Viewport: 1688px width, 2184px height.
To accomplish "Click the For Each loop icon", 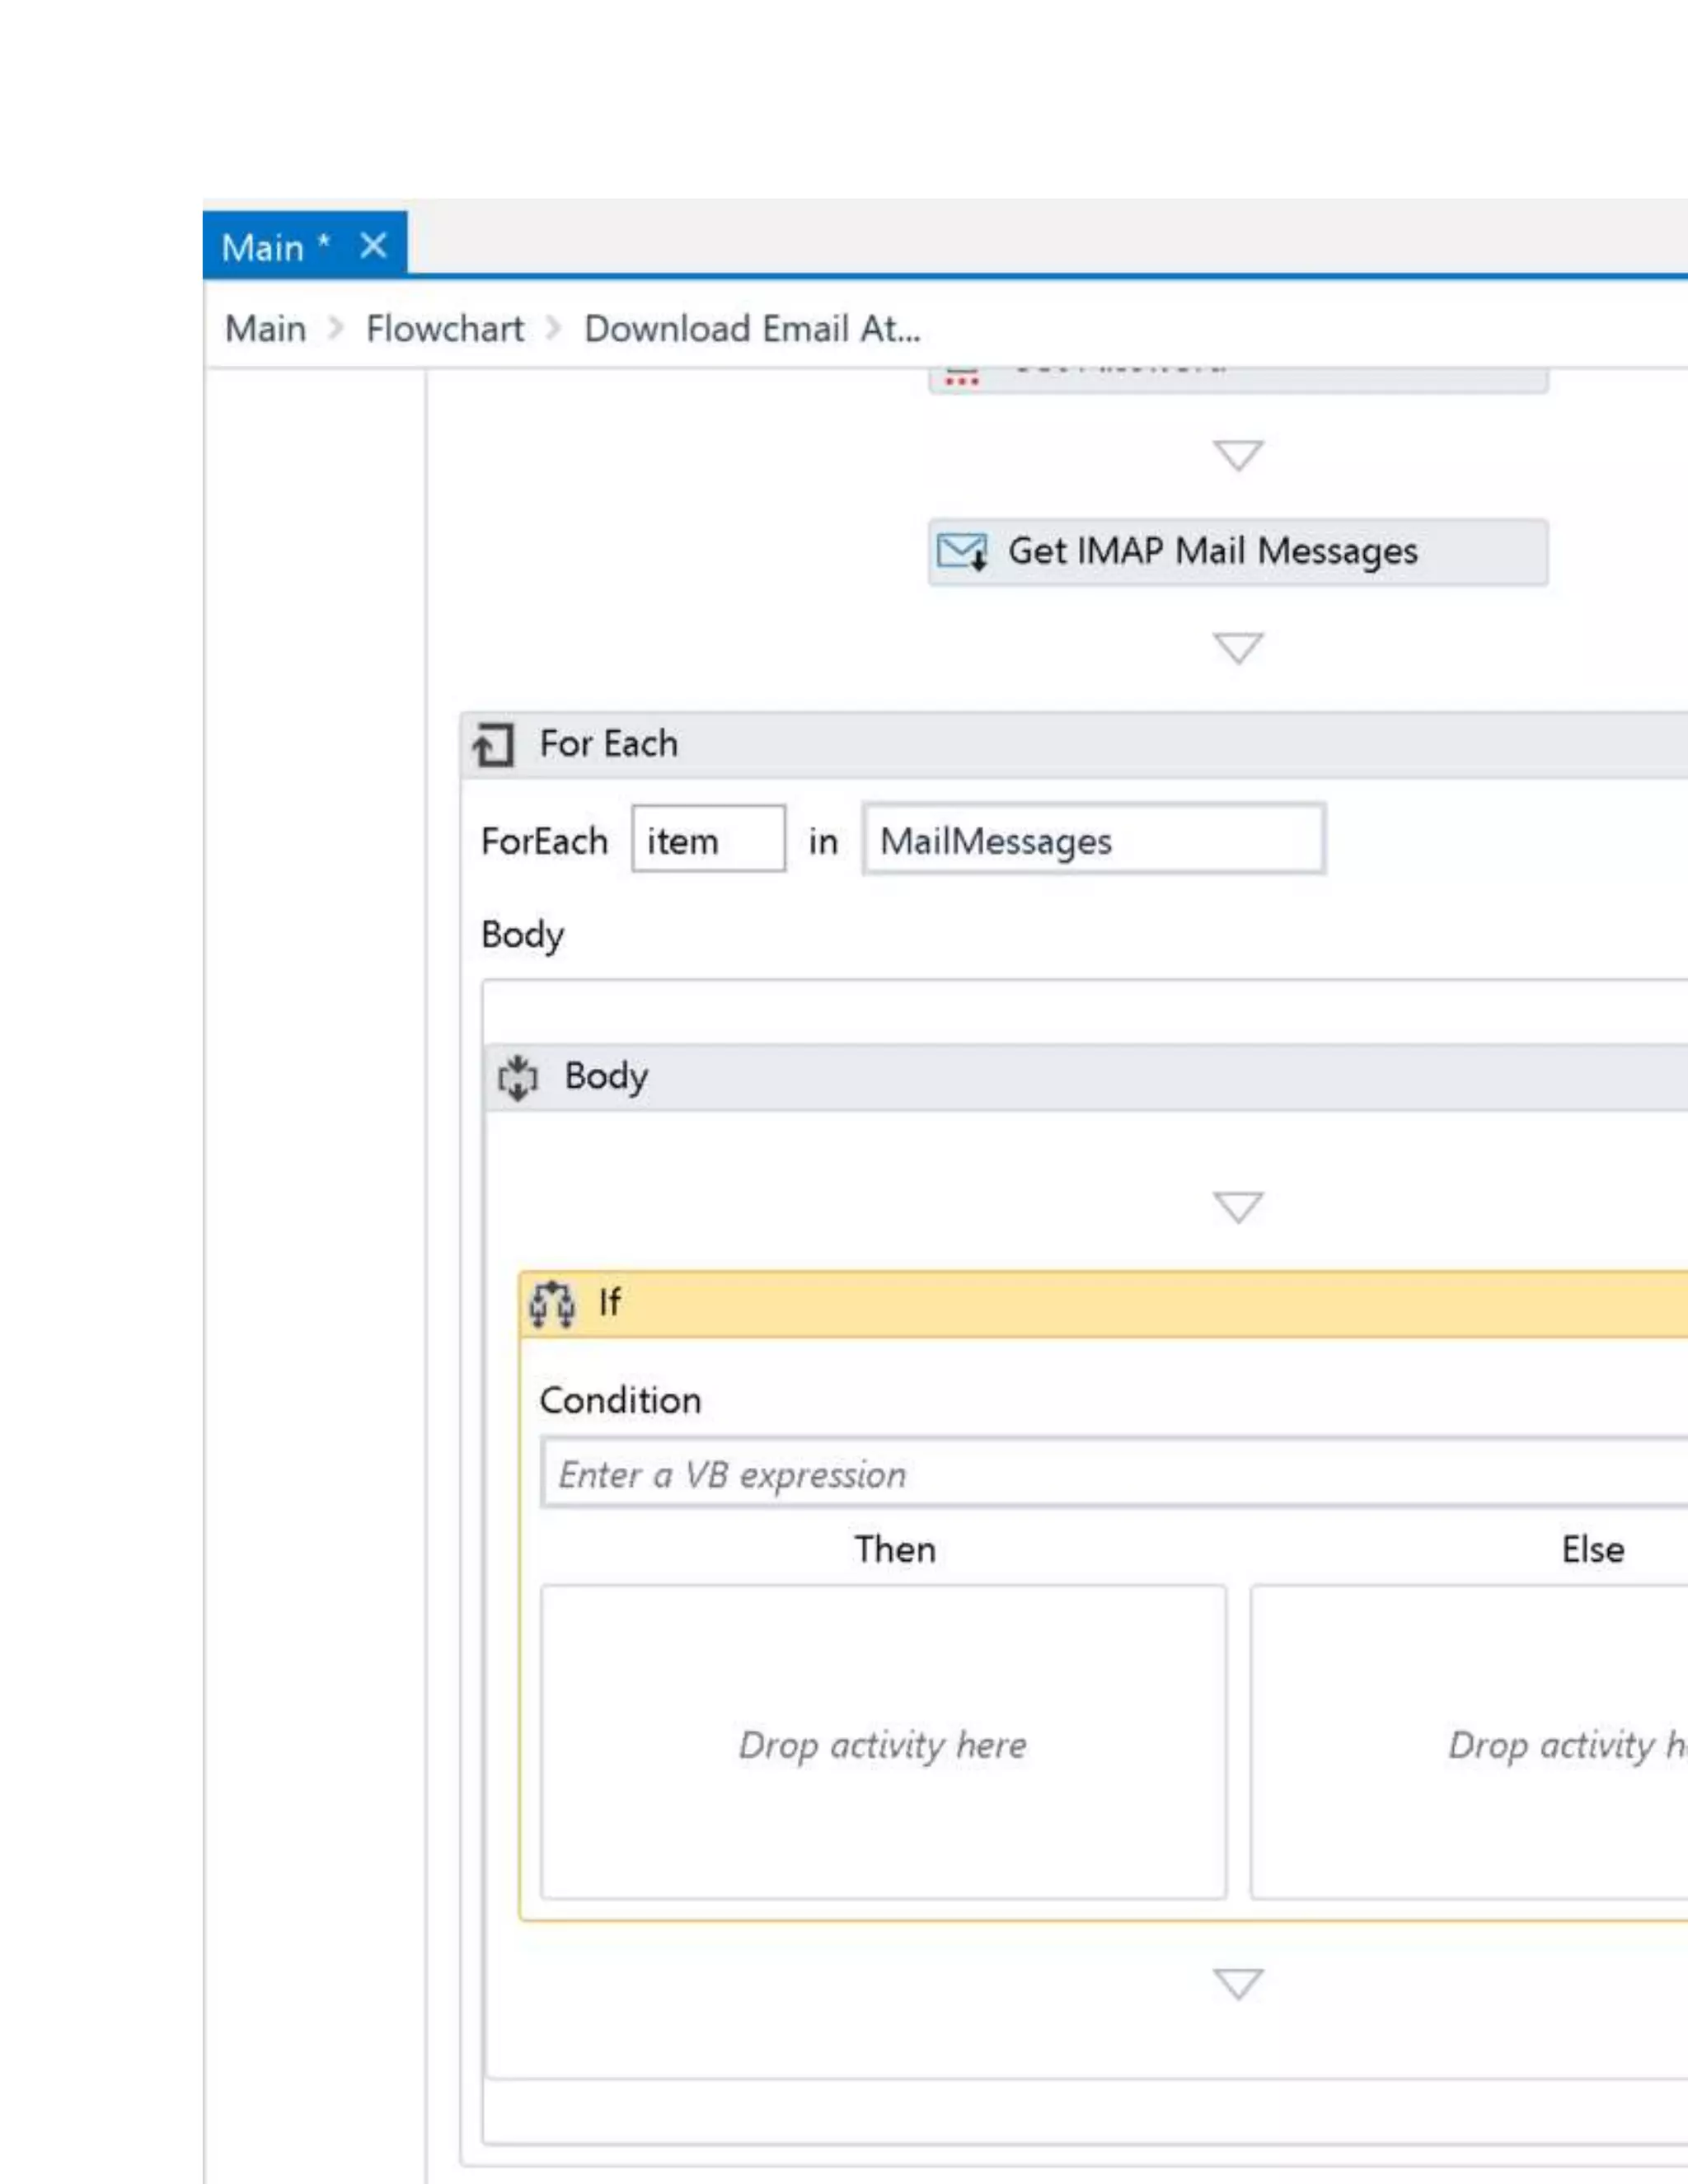I will 493,745.
